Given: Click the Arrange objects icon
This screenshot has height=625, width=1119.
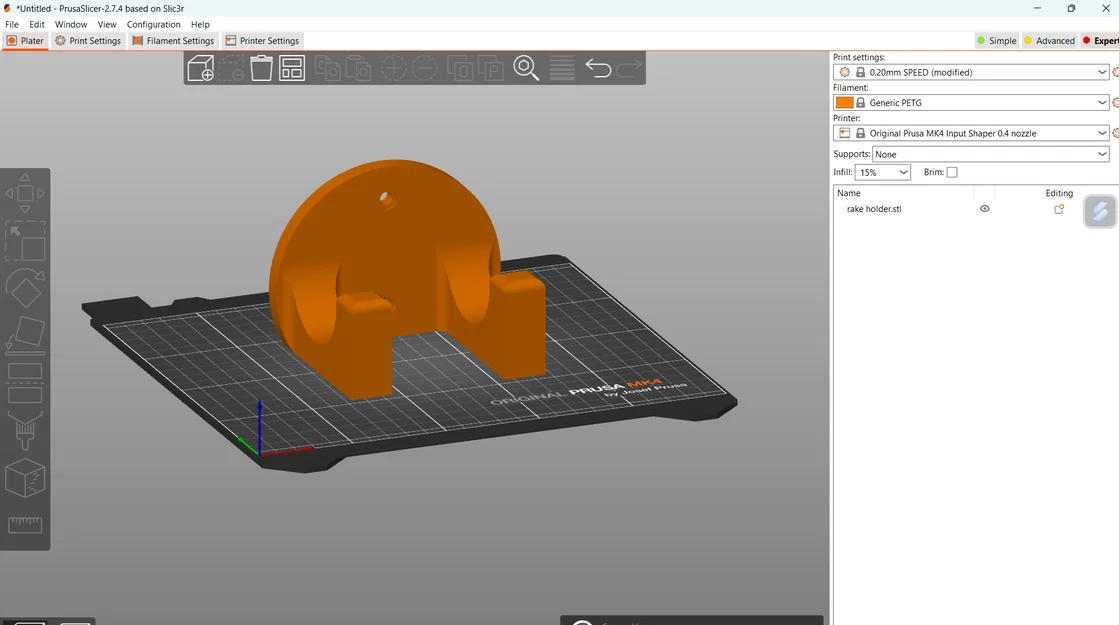Looking at the screenshot, I should 292,69.
